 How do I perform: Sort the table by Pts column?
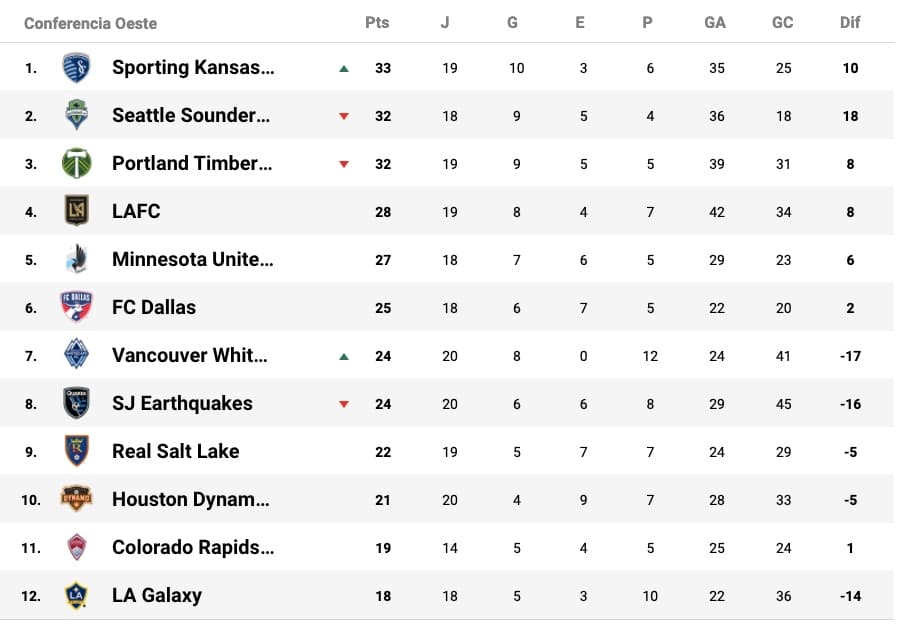click(x=377, y=22)
